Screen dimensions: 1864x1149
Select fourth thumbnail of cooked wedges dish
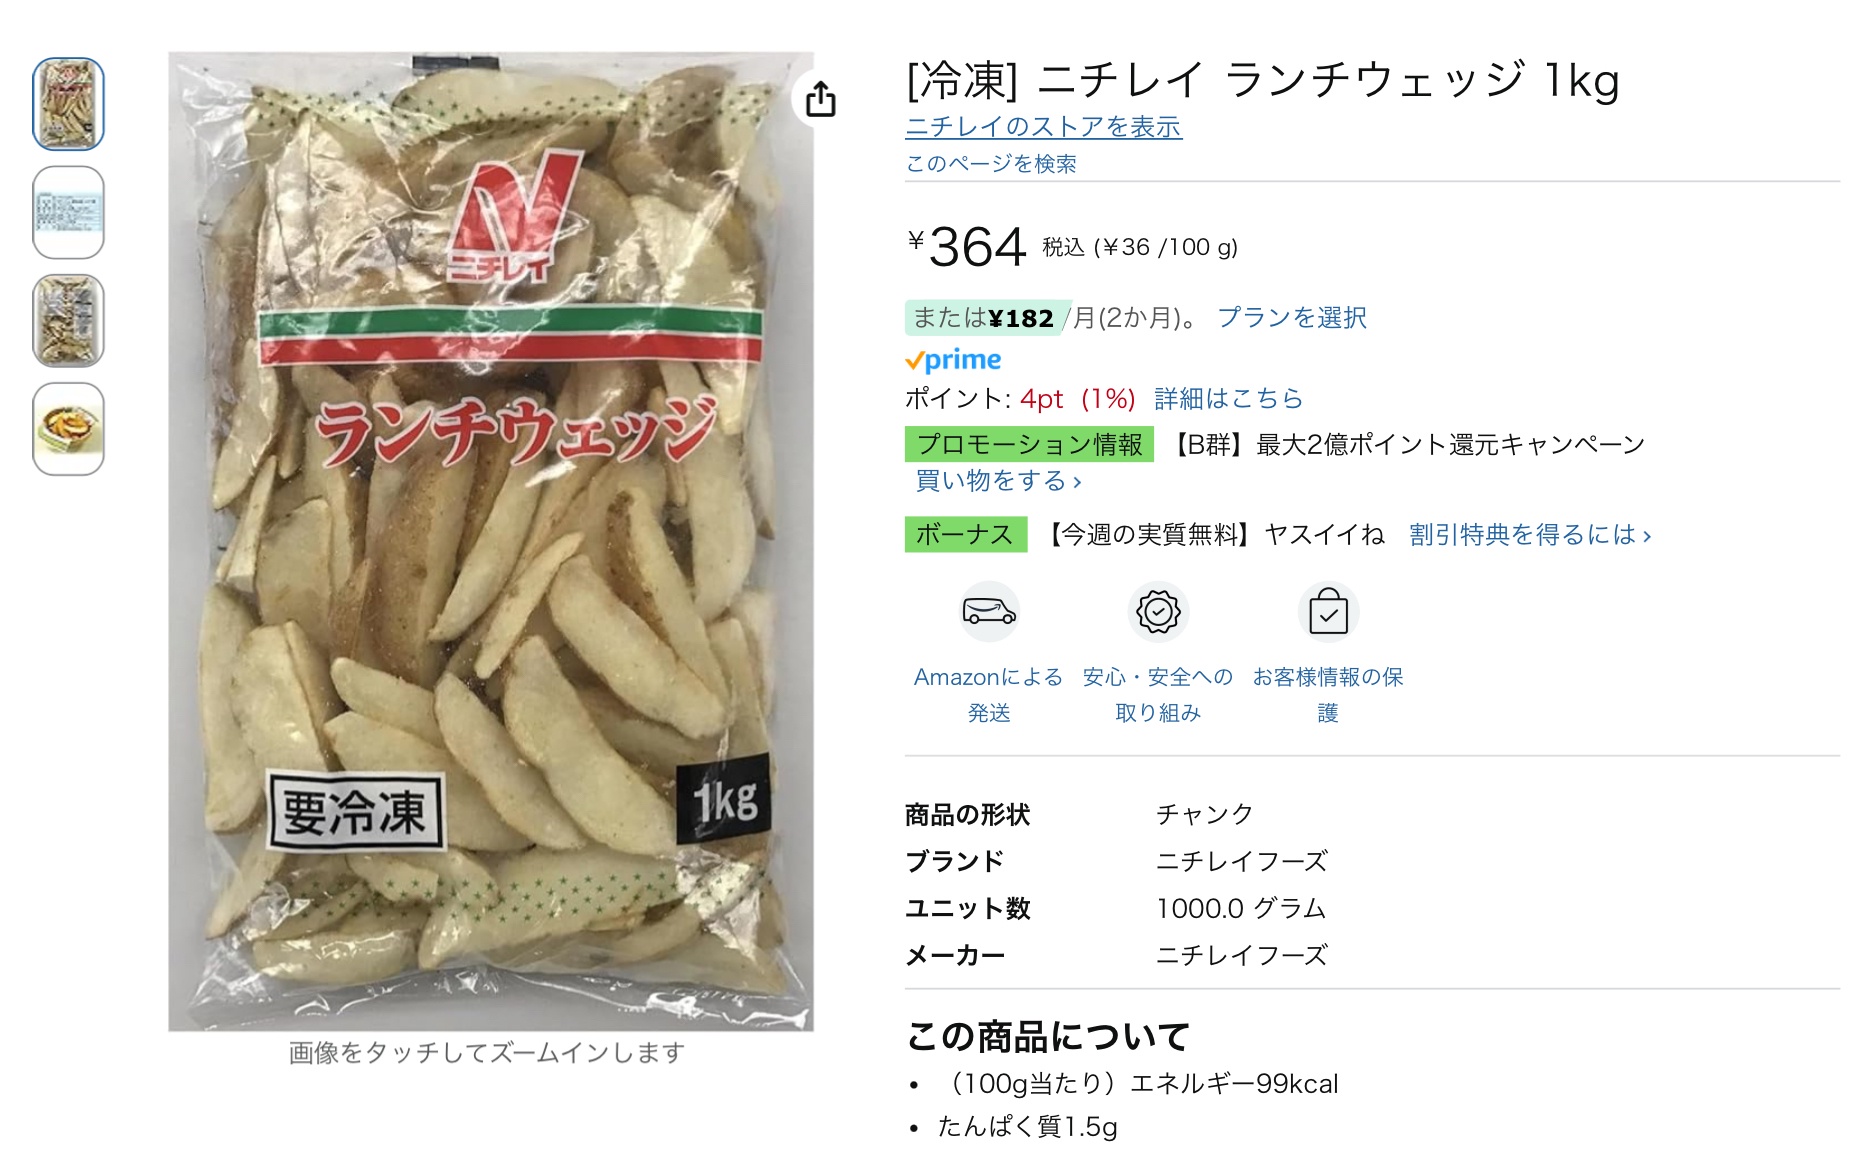pos(69,429)
